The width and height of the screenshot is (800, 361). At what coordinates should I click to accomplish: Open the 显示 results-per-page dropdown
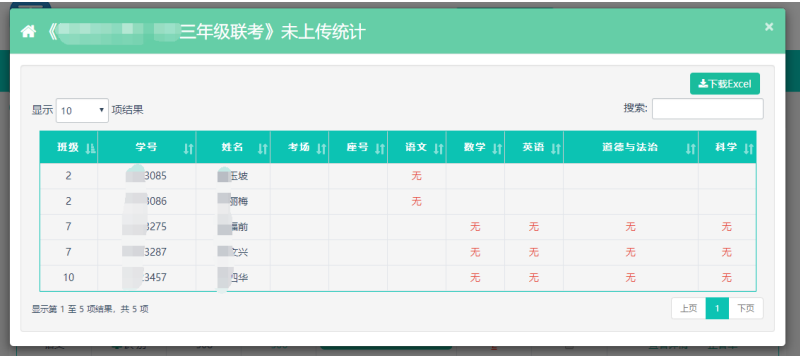pyautogui.click(x=82, y=110)
